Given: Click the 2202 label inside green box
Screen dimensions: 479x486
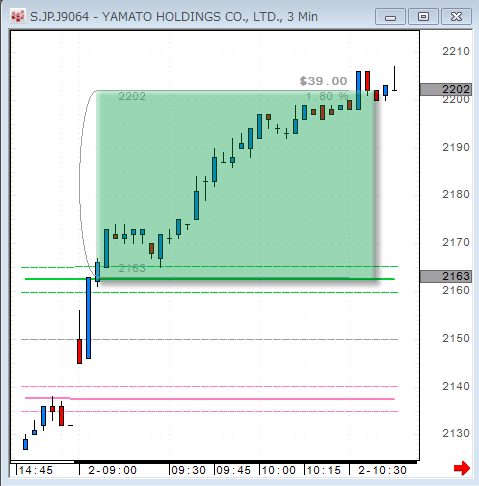Looking at the screenshot, I should 132,96.
